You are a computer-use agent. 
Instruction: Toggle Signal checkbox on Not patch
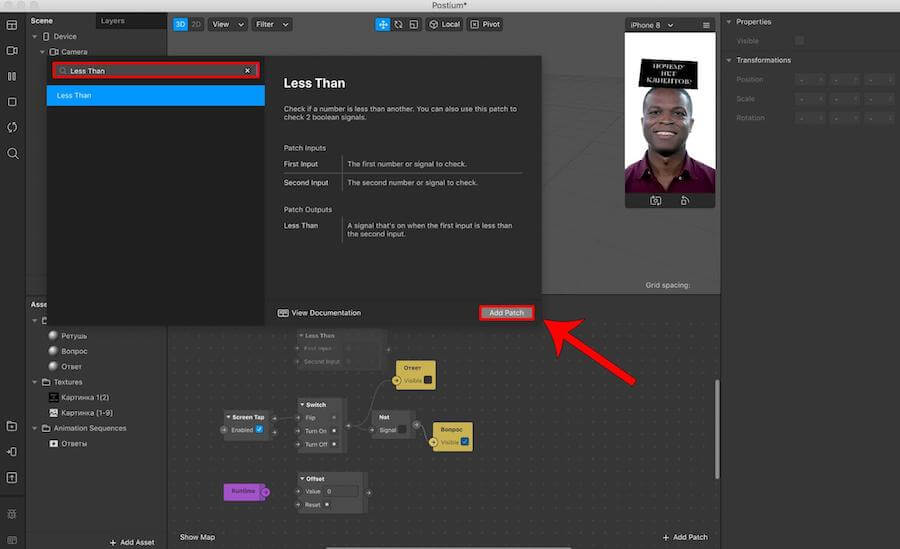pyautogui.click(x=402, y=430)
